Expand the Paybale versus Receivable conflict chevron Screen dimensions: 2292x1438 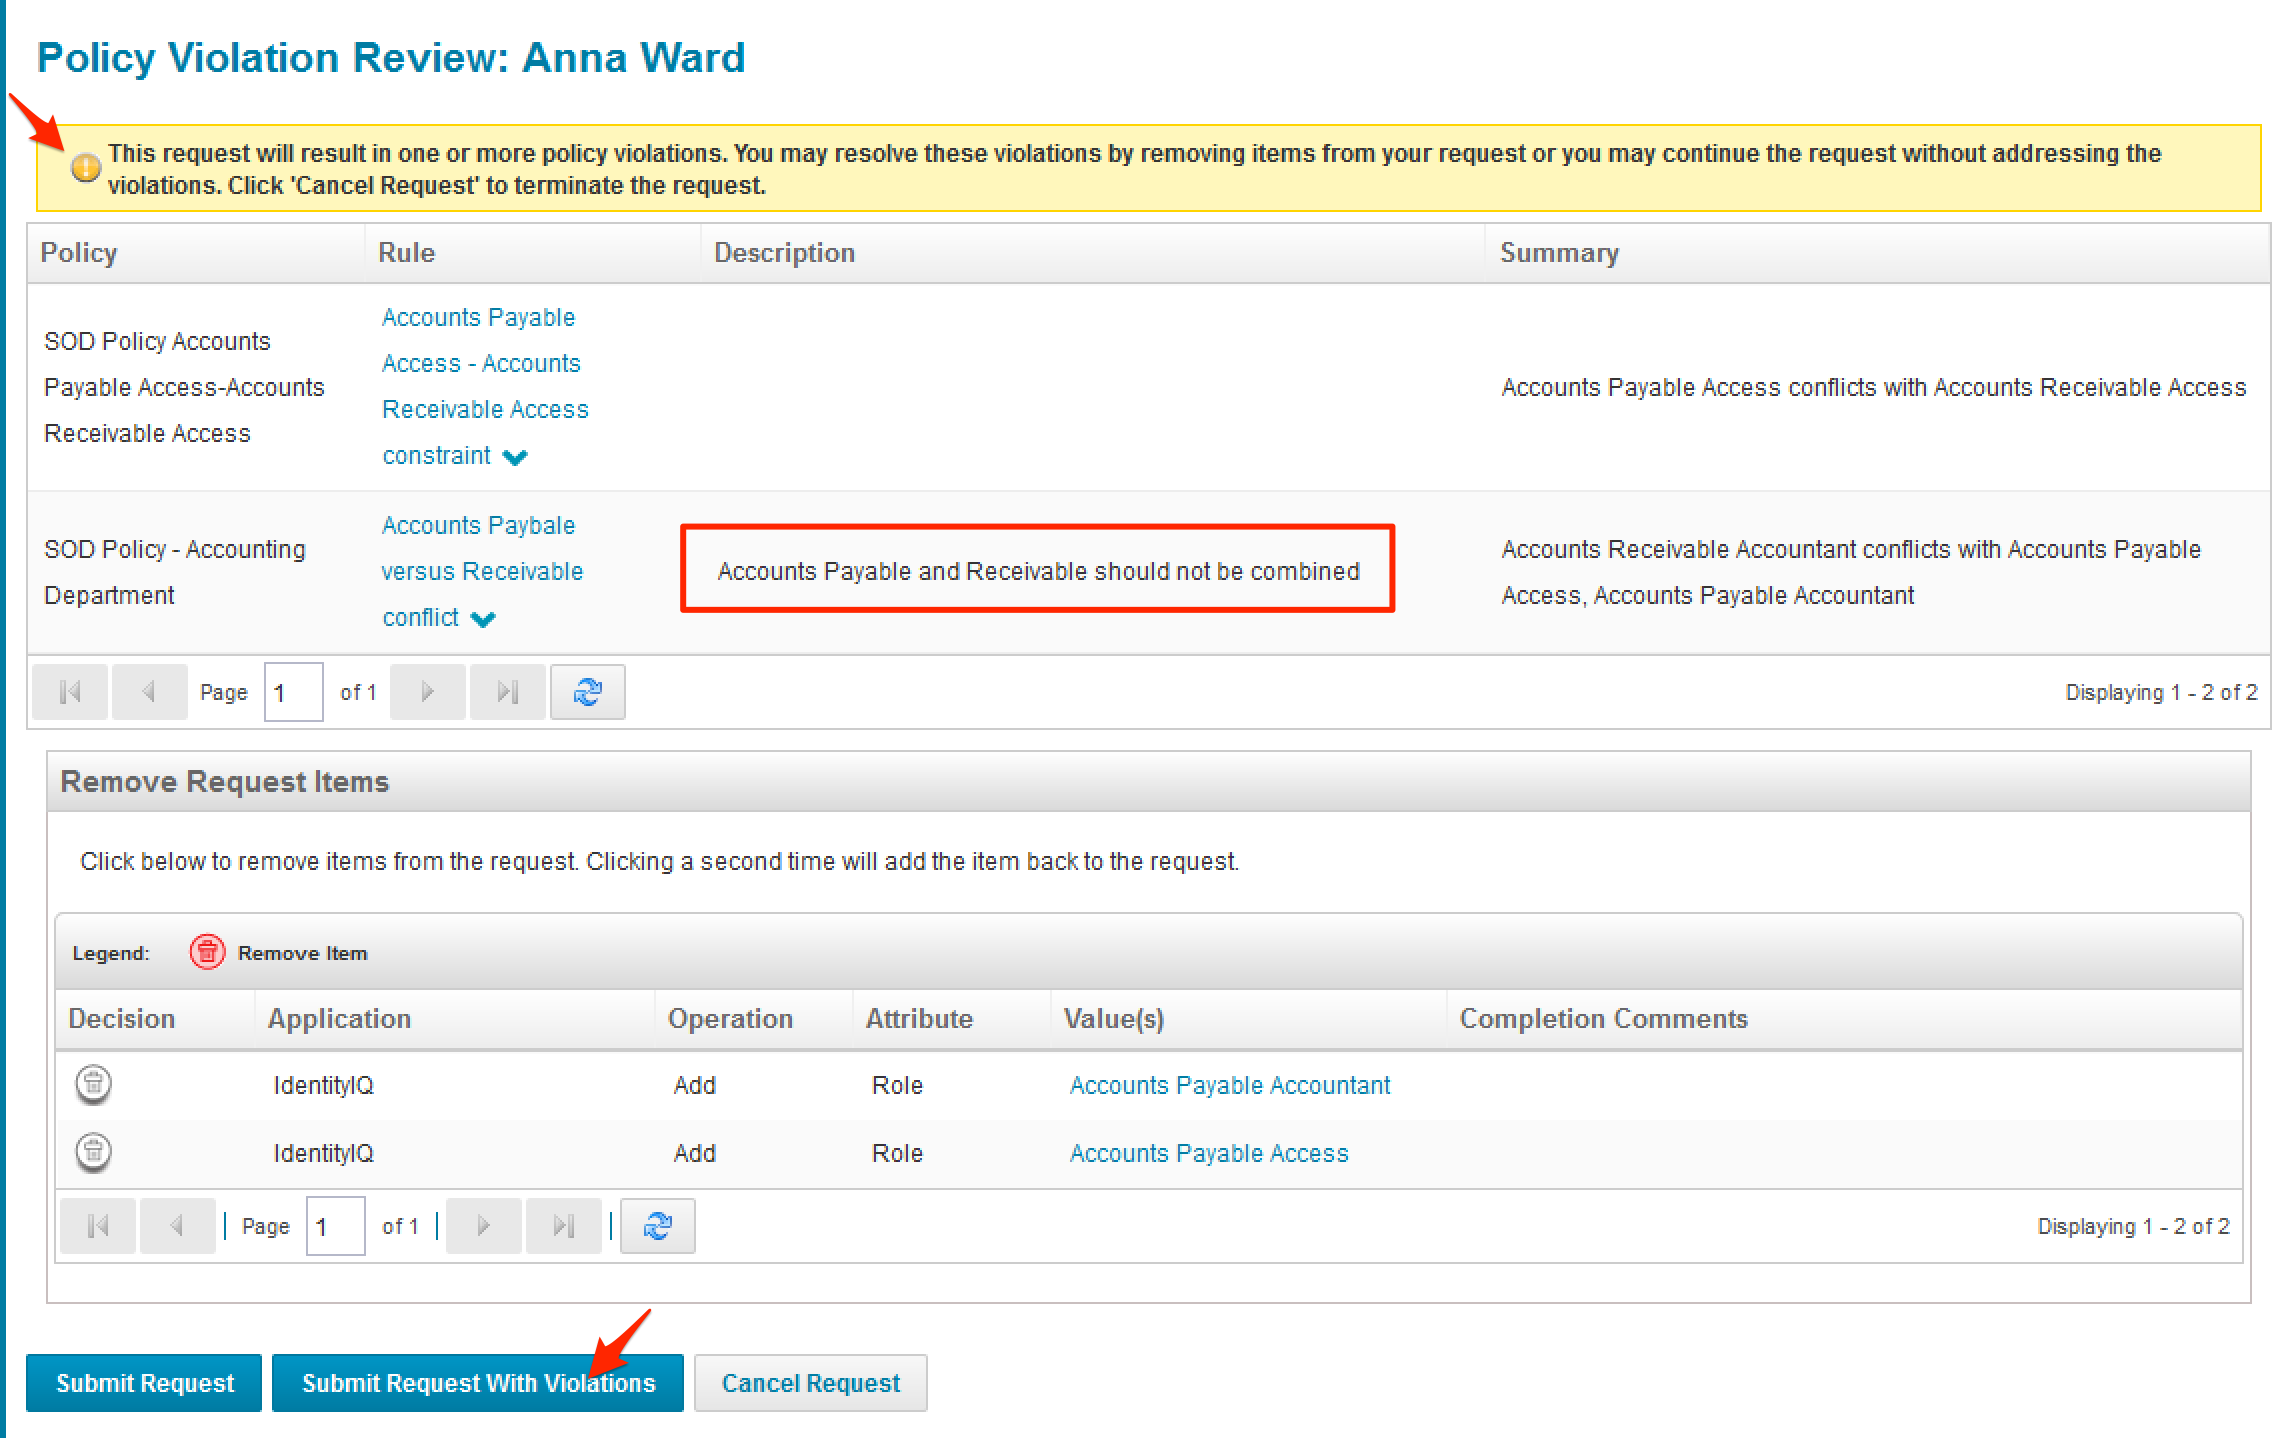483,620
